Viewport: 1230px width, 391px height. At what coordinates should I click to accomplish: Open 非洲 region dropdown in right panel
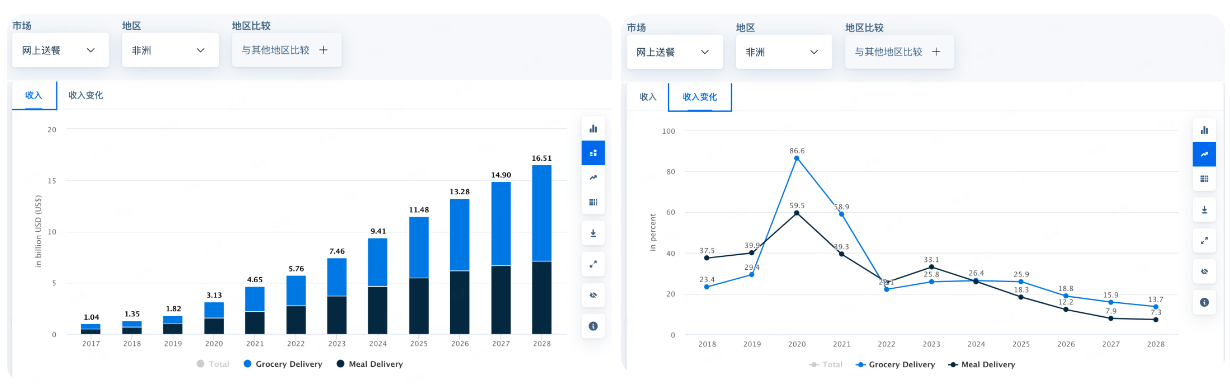pyautogui.click(x=783, y=51)
